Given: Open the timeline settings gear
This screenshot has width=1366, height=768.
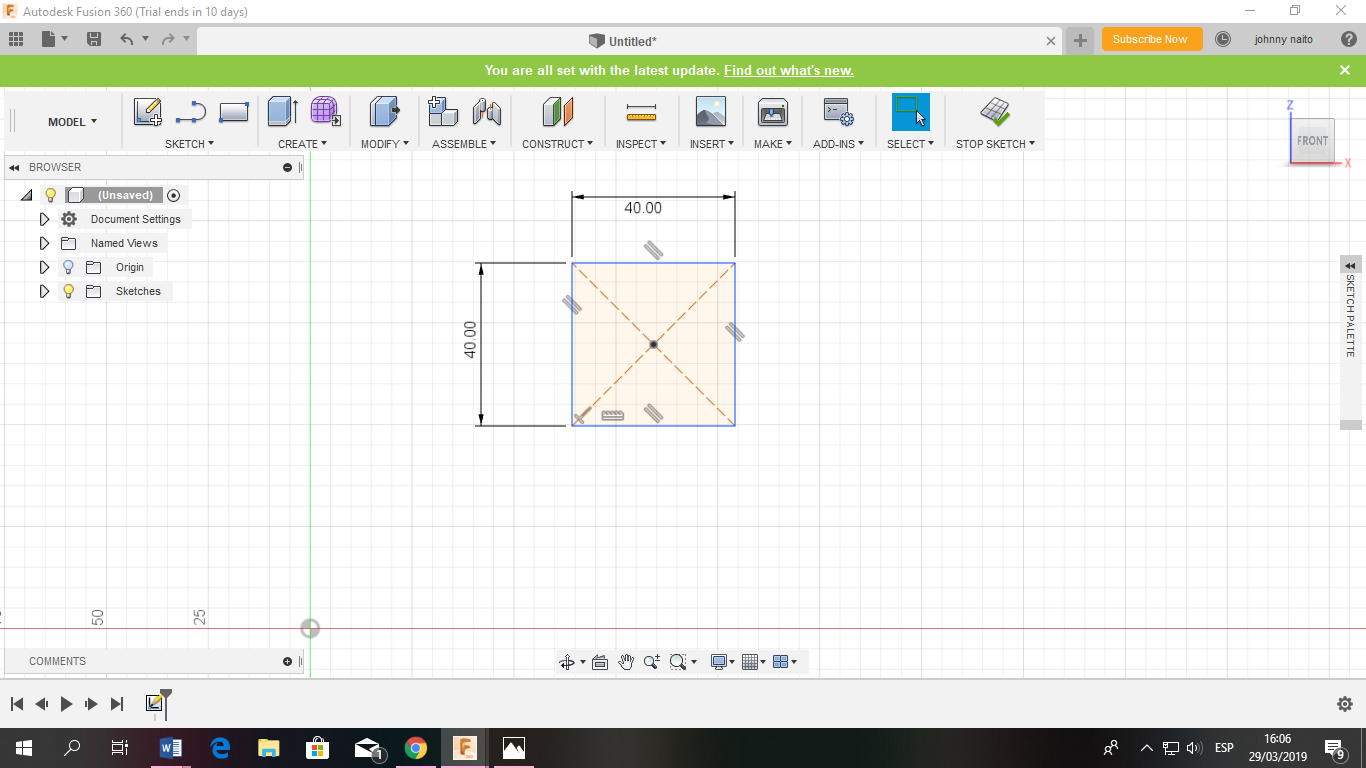Looking at the screenshot, I should point(1345,704).
